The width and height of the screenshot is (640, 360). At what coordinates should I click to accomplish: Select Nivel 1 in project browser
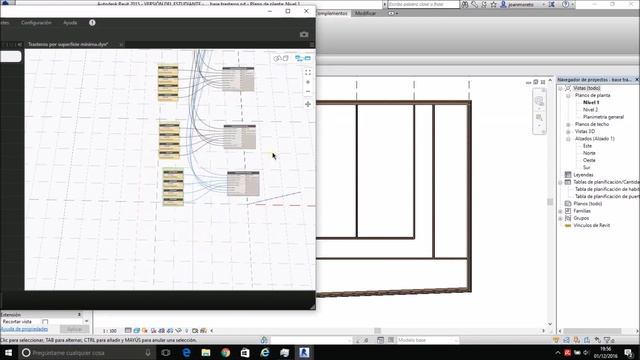(591, 102)
